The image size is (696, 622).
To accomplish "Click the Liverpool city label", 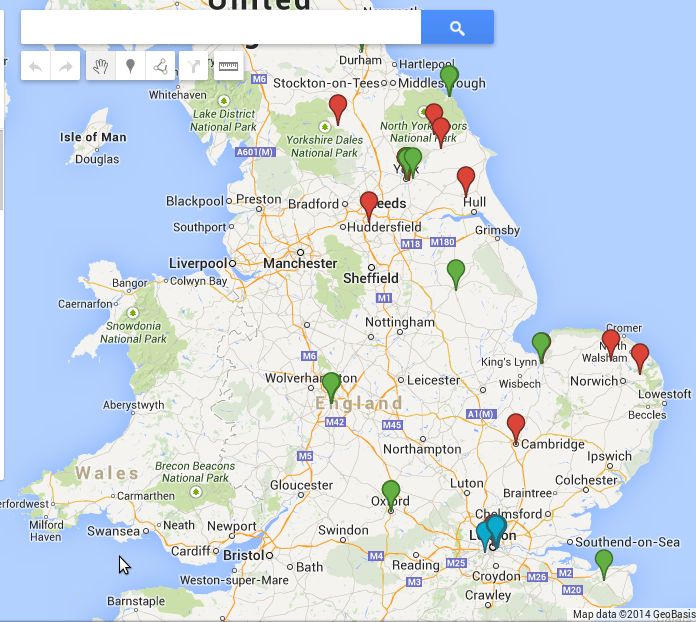I will [x=198, y=263].
